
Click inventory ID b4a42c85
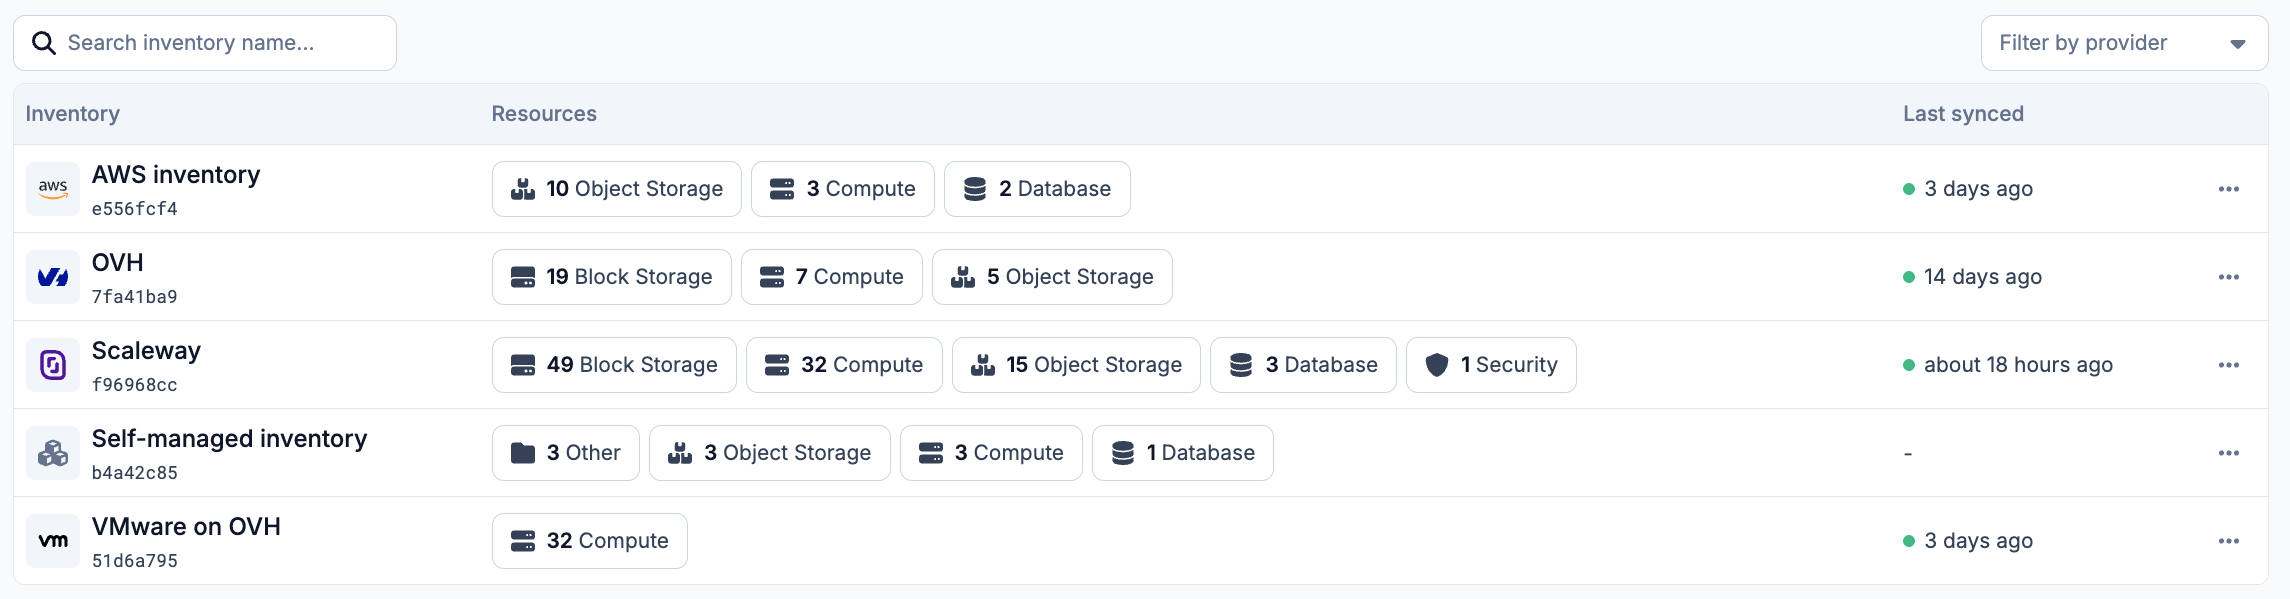click(x=135, y=473)
